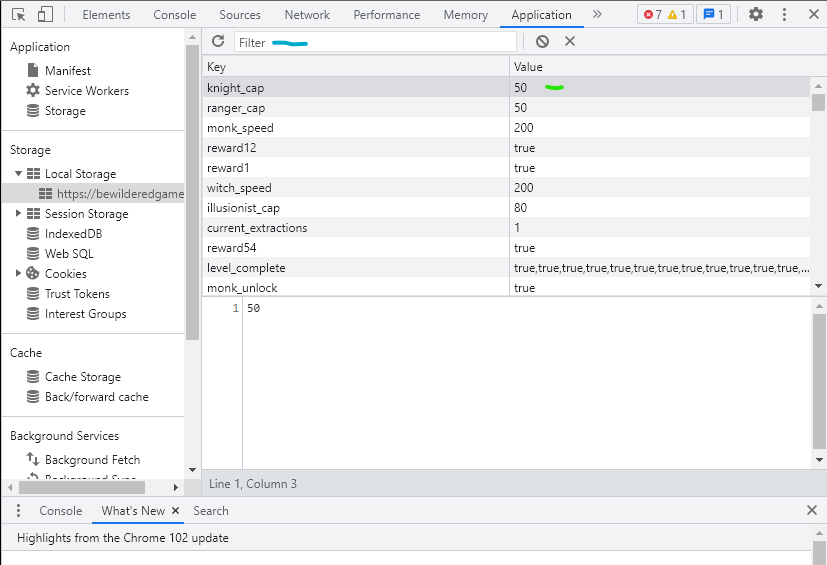827x565 pixels.
Task: Open the Search tab in the drawer
Action: click(x=210, y=511)
